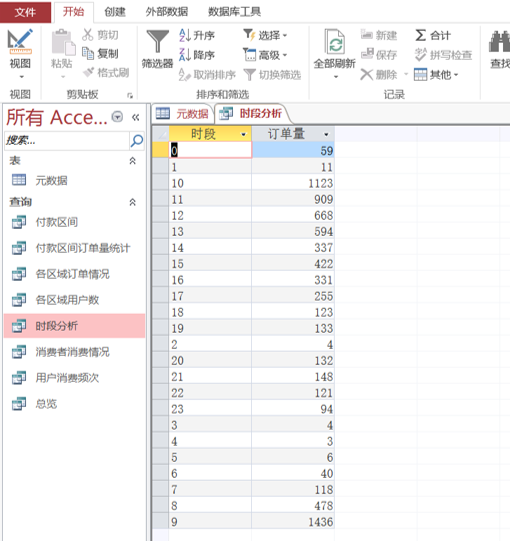Image resolution: width=510 pixels, height=541 pixels.
Task: Open the 付款区间 query
Action: click(x=57, y=222)
